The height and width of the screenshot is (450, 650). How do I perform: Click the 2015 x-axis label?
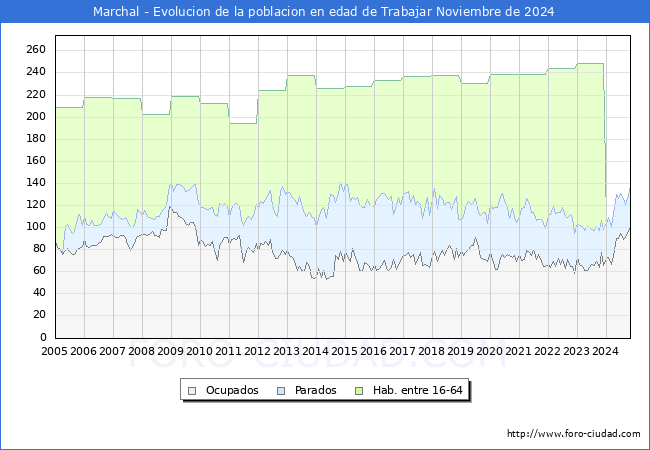(345, 351)
